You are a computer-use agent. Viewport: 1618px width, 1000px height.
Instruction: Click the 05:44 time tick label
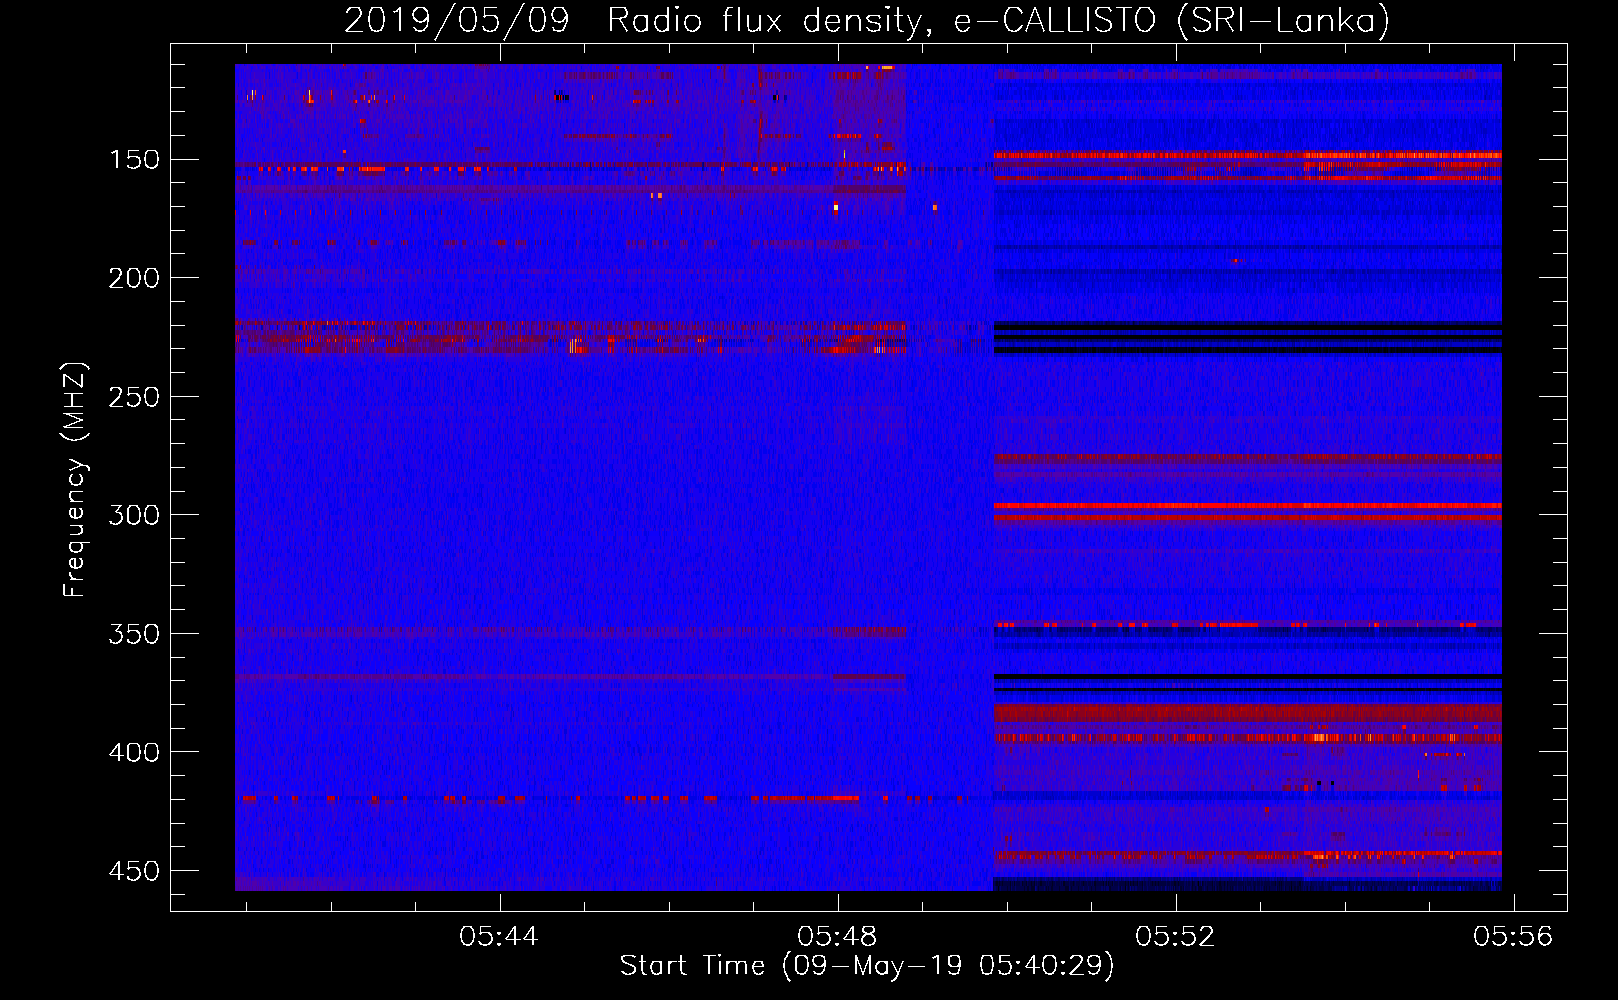[x=499, y=937]
